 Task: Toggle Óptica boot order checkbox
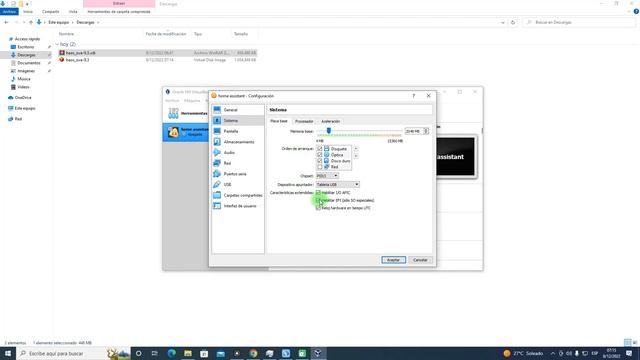click(320, 155)
